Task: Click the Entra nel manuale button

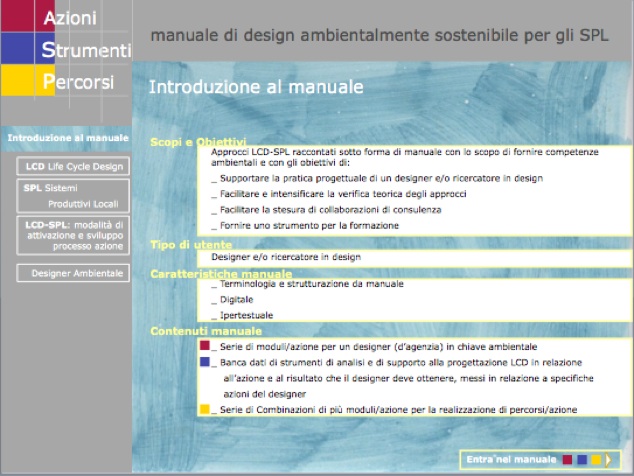Action: (x=540, y=459)
